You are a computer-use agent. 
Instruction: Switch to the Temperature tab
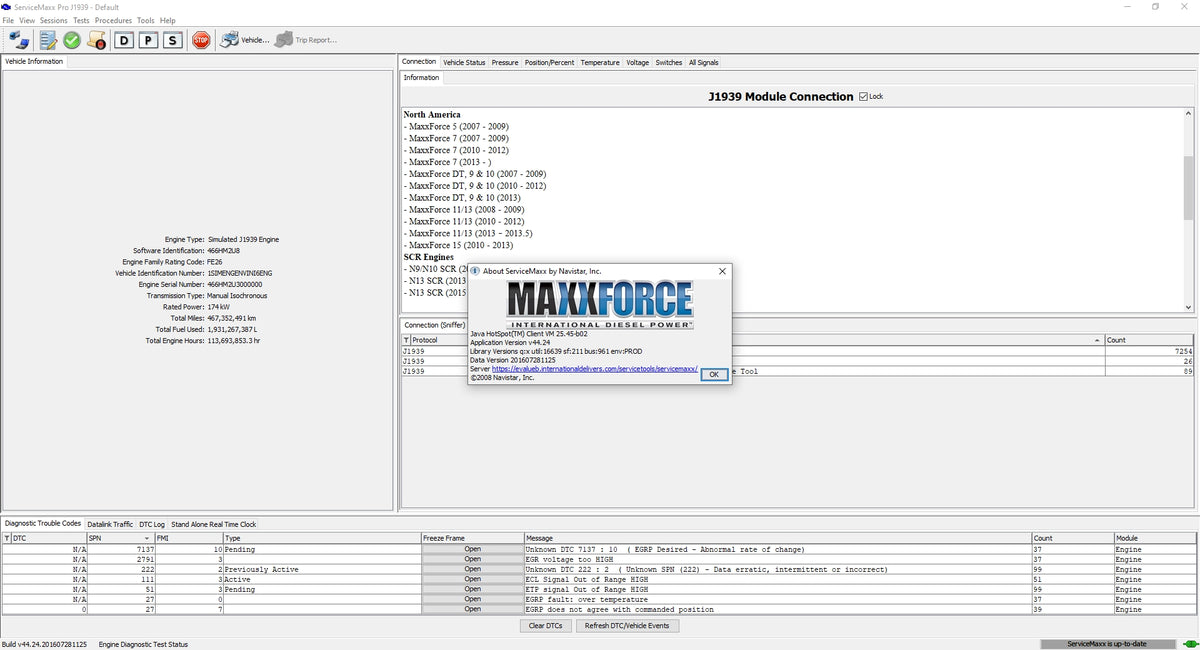600,62
